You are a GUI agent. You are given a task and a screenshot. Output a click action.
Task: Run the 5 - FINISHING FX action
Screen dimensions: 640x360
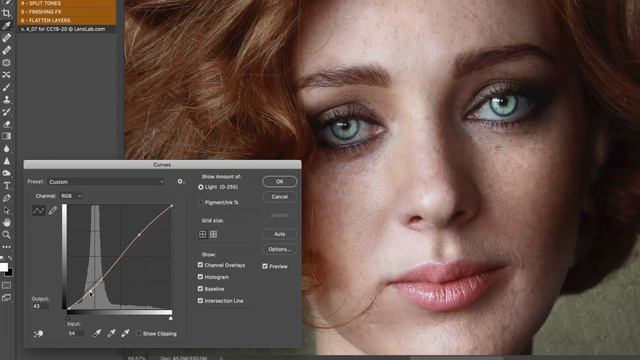tap(67, 12)
